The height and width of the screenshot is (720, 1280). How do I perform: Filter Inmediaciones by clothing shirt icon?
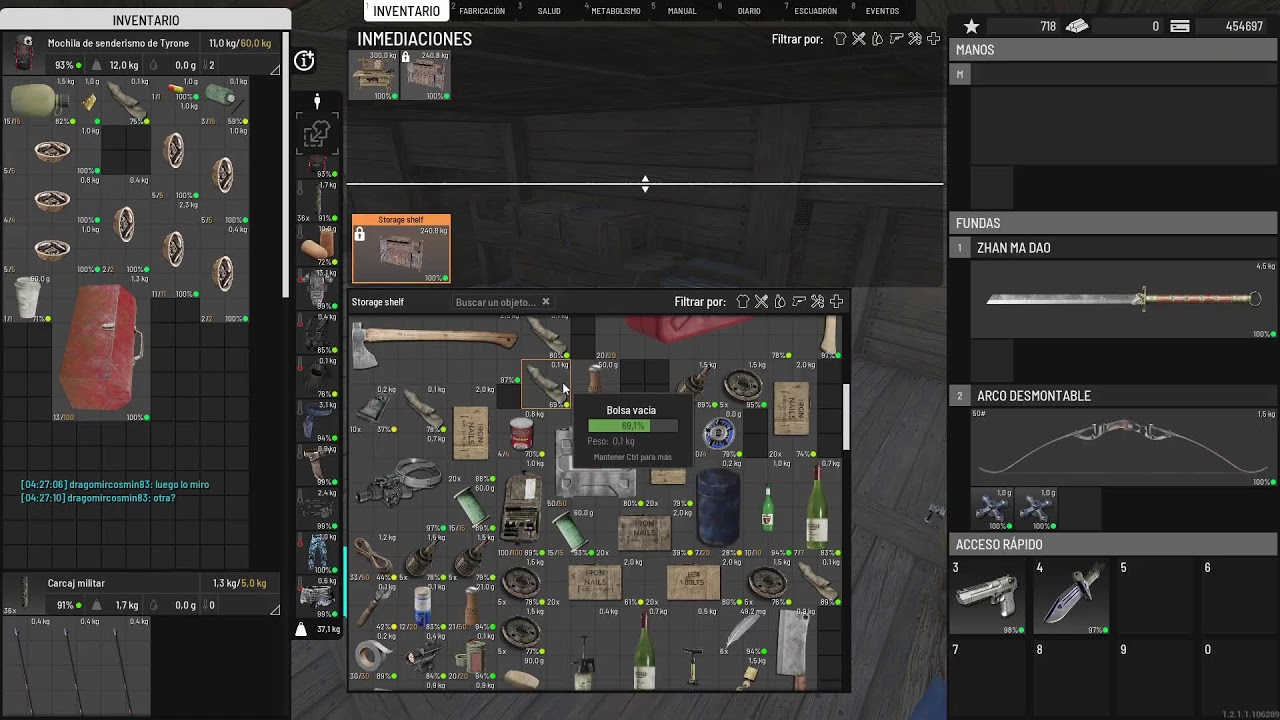(x=840, y=39)
